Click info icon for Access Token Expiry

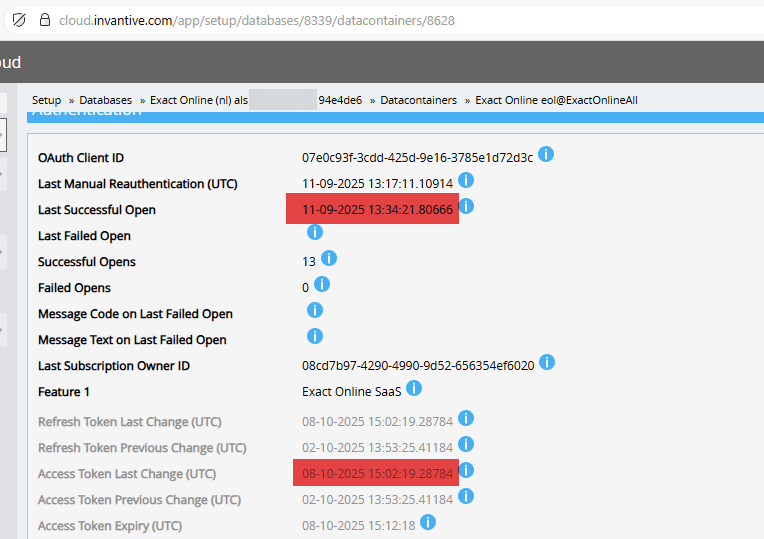[x=428, y=523]
